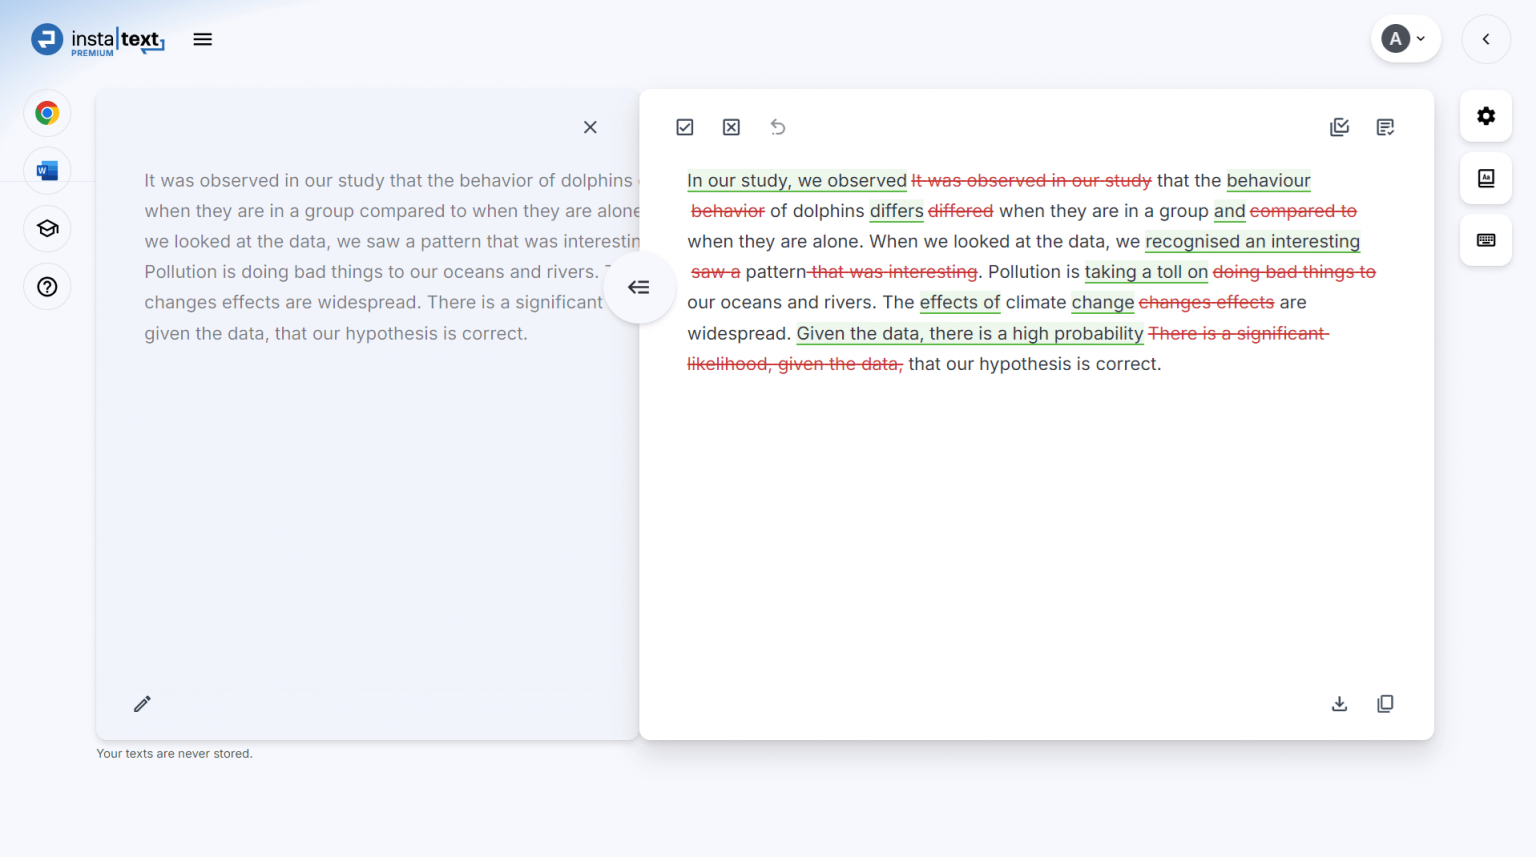Select the suggested word 'behaviour'
The height and width of the screenshot is (857, 1536).
tap(1268, 180)
